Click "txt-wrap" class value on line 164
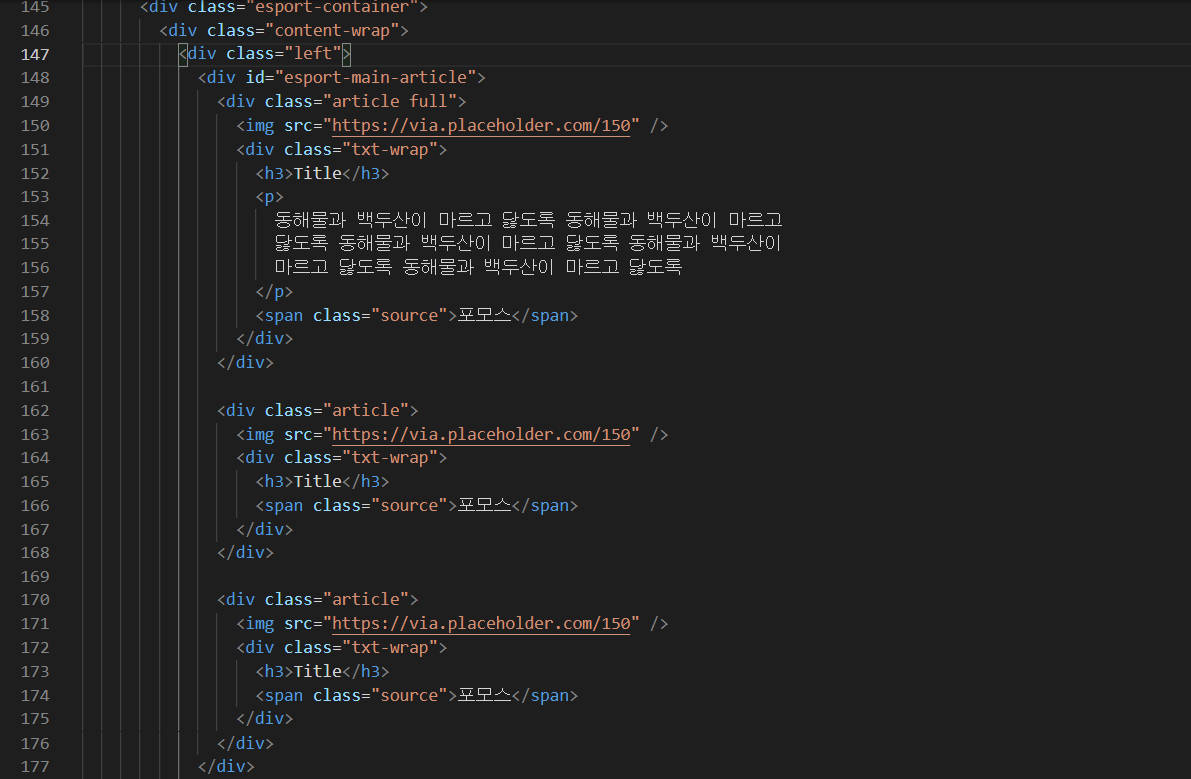 [390, 457]
